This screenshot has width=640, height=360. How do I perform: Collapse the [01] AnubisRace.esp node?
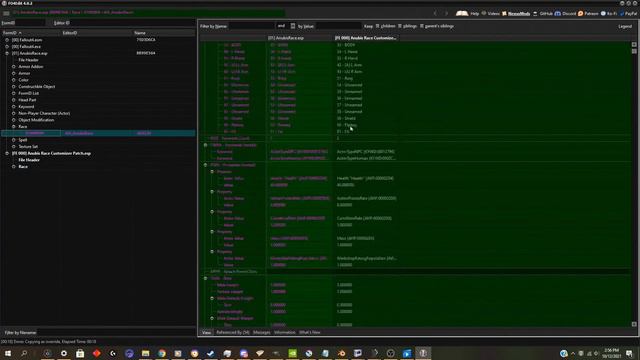[7, 53]
